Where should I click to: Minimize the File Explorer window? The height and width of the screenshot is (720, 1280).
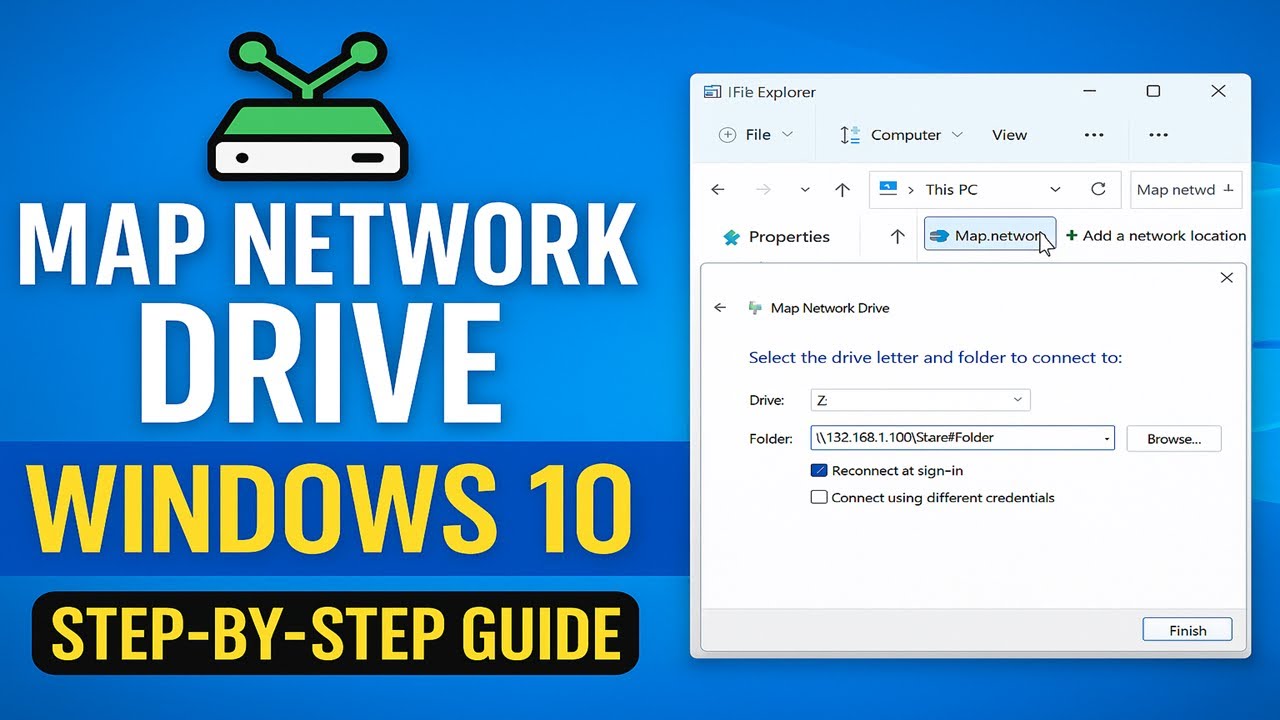click(1088, 91)
